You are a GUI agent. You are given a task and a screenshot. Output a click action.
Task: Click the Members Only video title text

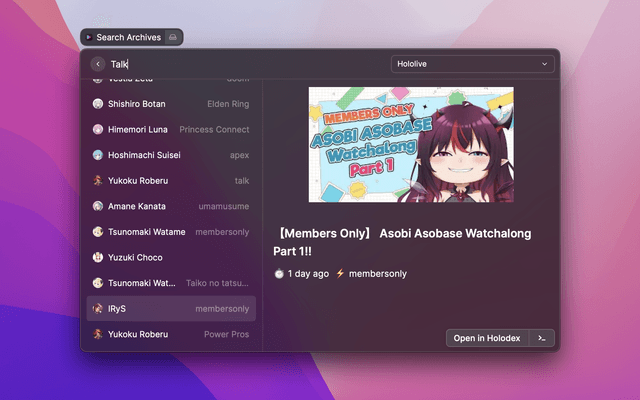(402, 243)
